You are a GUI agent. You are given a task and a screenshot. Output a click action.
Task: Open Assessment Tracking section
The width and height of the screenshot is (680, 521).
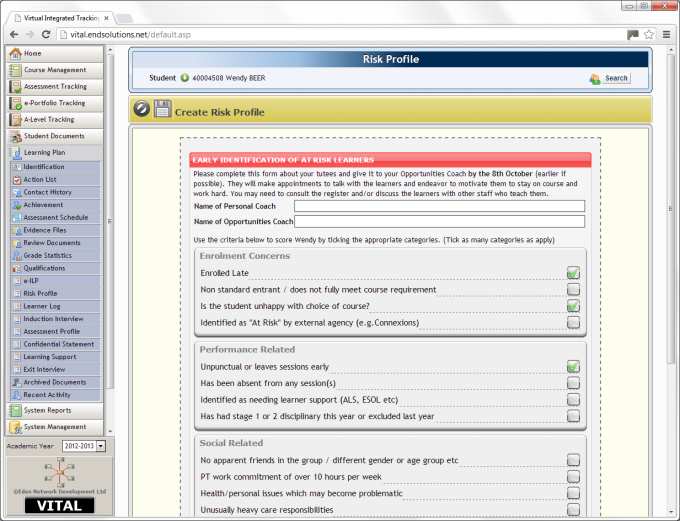point(55,86)
